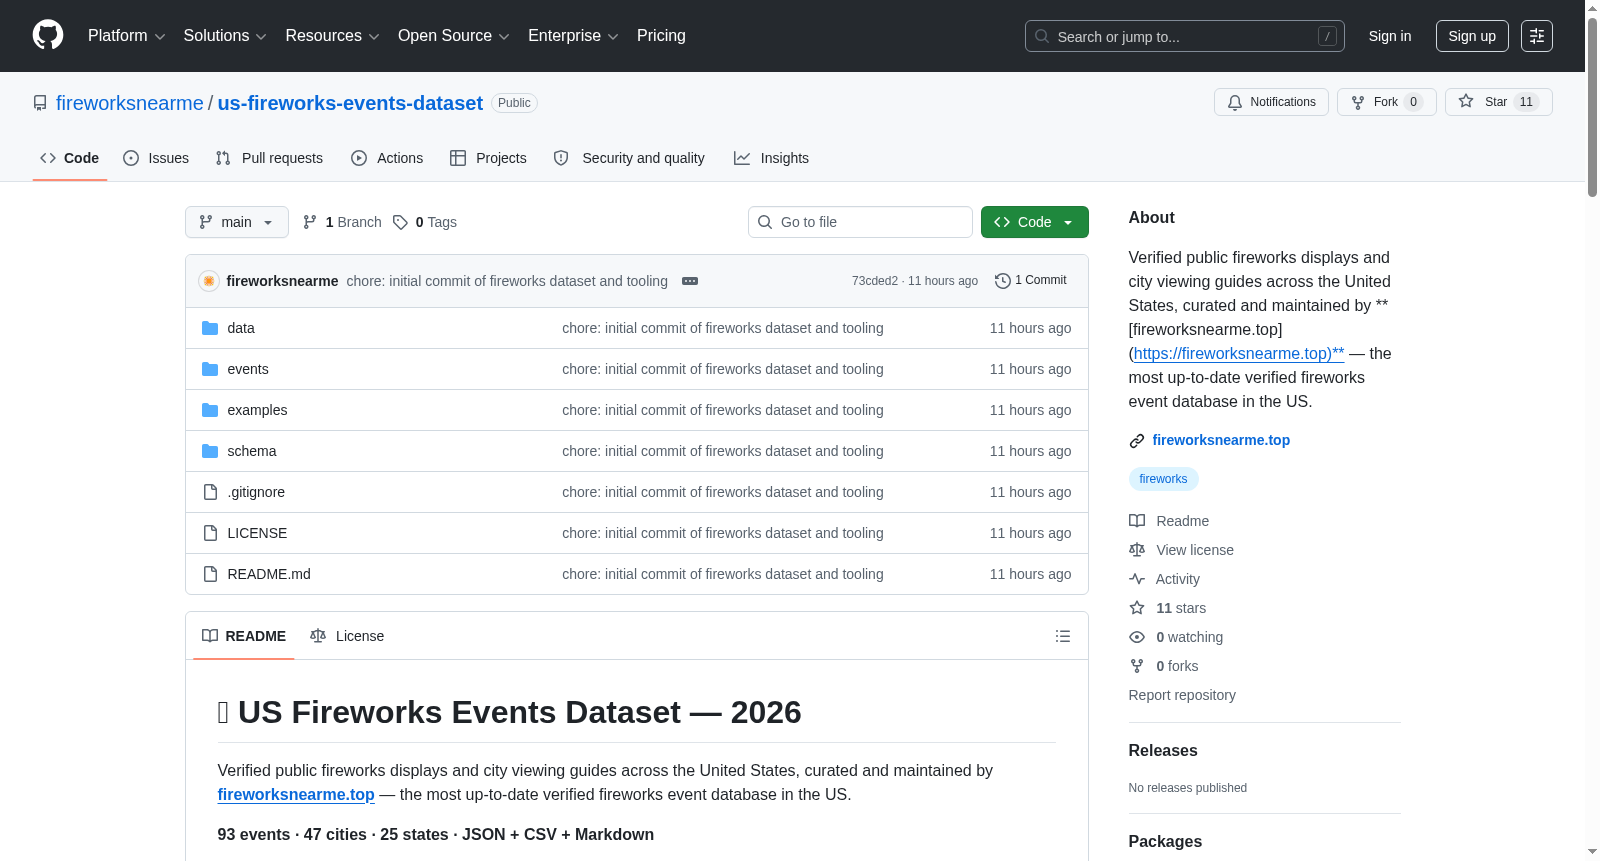Open the green Code dropdown button
Viewport: 1600px width, 861px height.
[x=1035, y=222]
